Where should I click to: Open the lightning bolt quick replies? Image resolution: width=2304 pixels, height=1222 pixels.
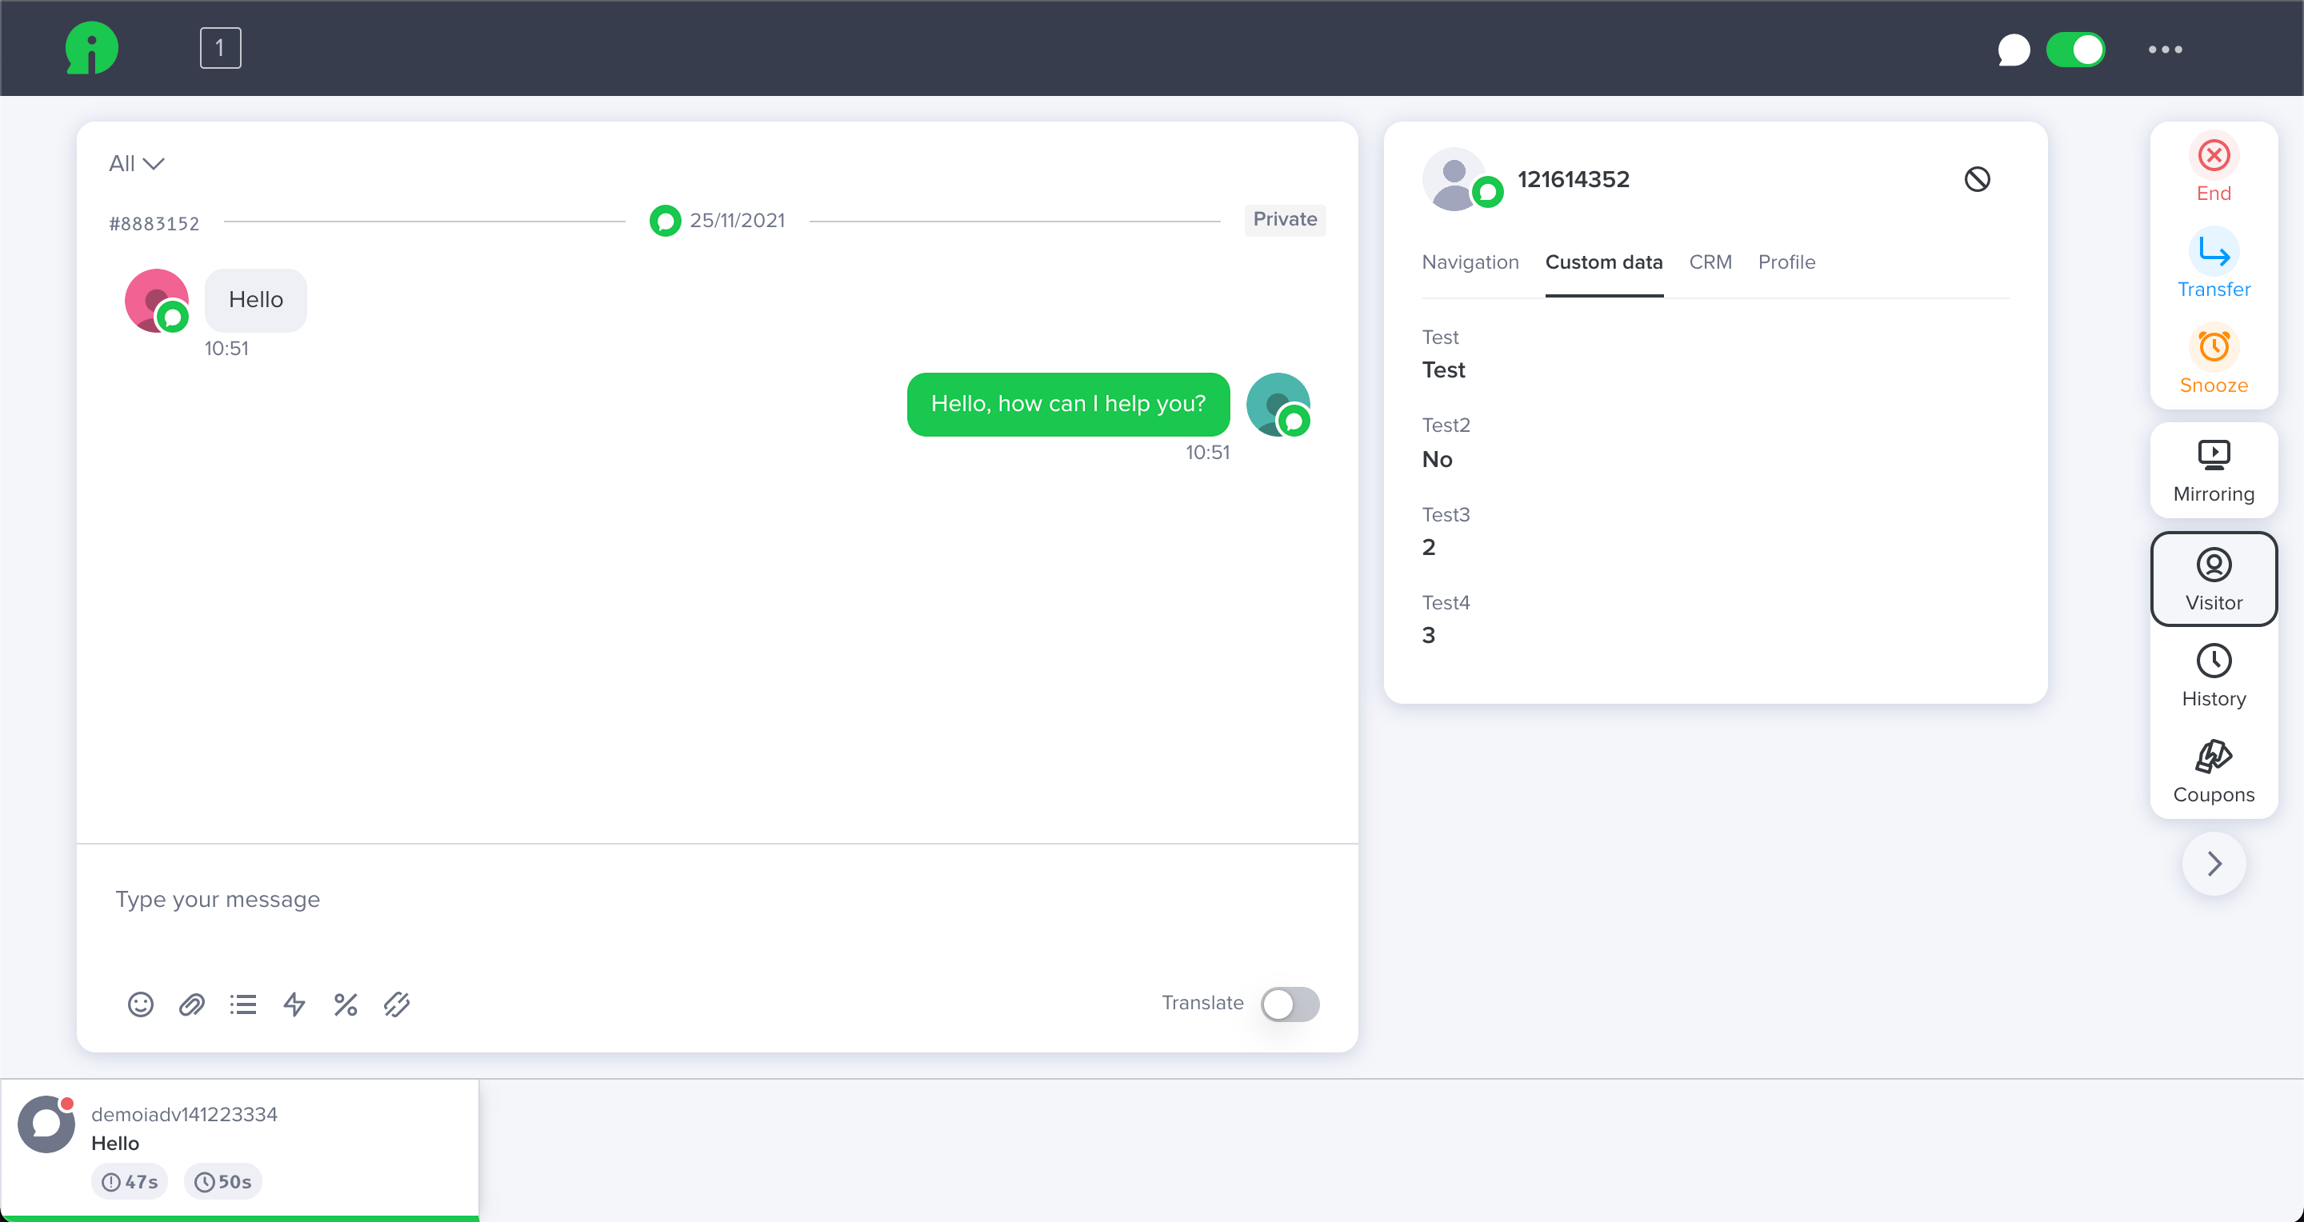294,1004
